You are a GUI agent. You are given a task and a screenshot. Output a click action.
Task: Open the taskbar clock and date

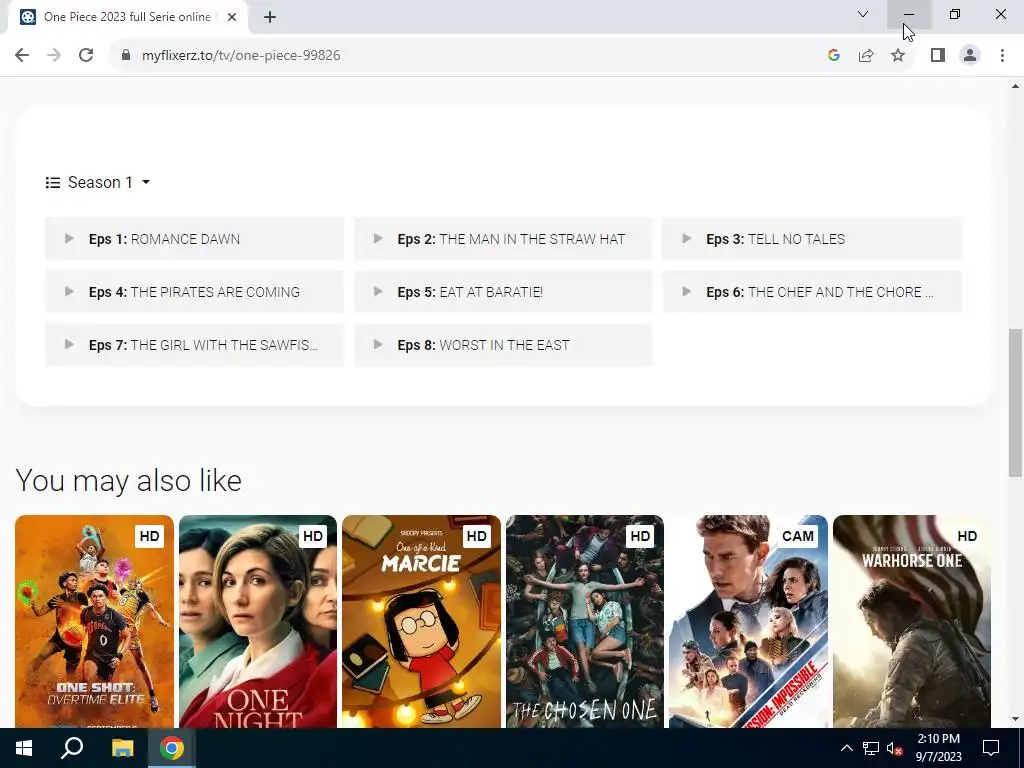click(x=938, y=748)
